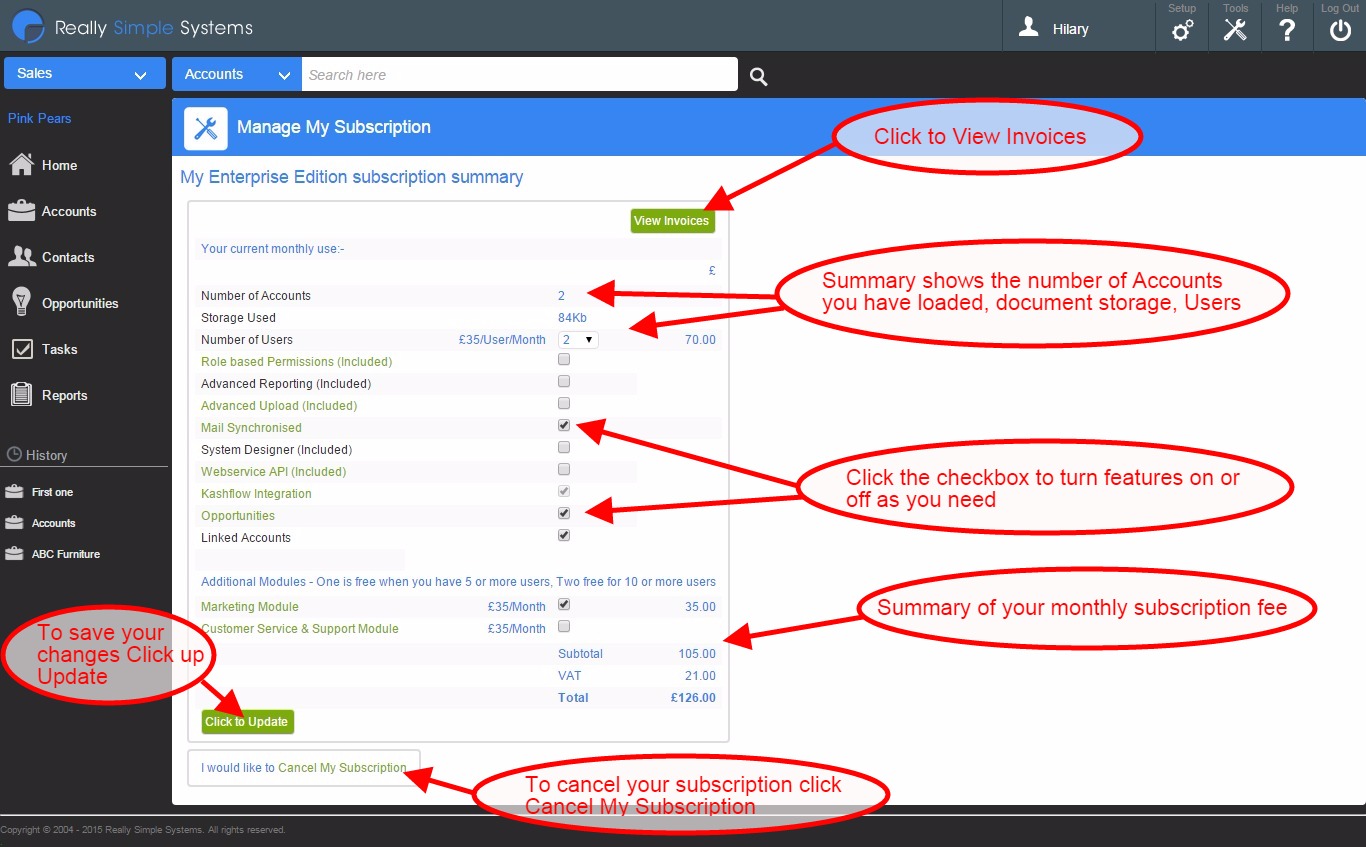Open the Pink Pears link
Screen dimensions: 1366x847
pos(40,118)
